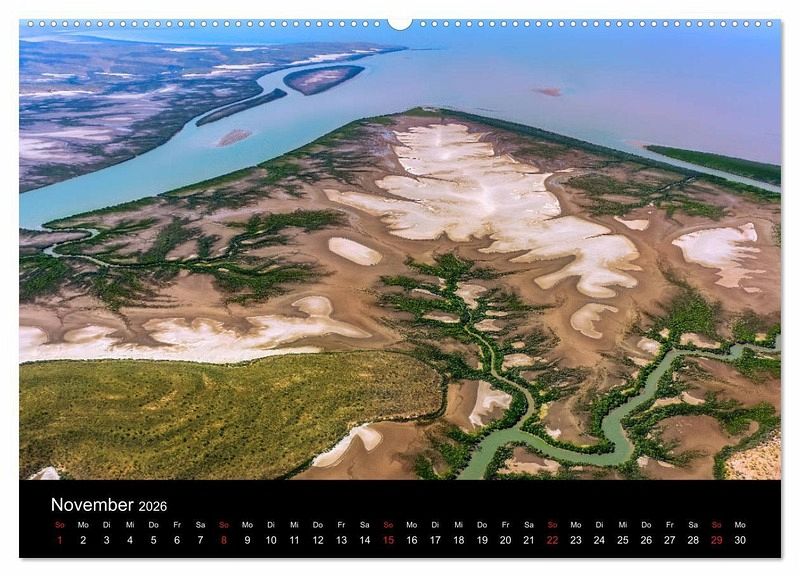This screenshot has width=800, height=577.
Task: Select date 8 in the calendar strip
Action: (224, 540)
